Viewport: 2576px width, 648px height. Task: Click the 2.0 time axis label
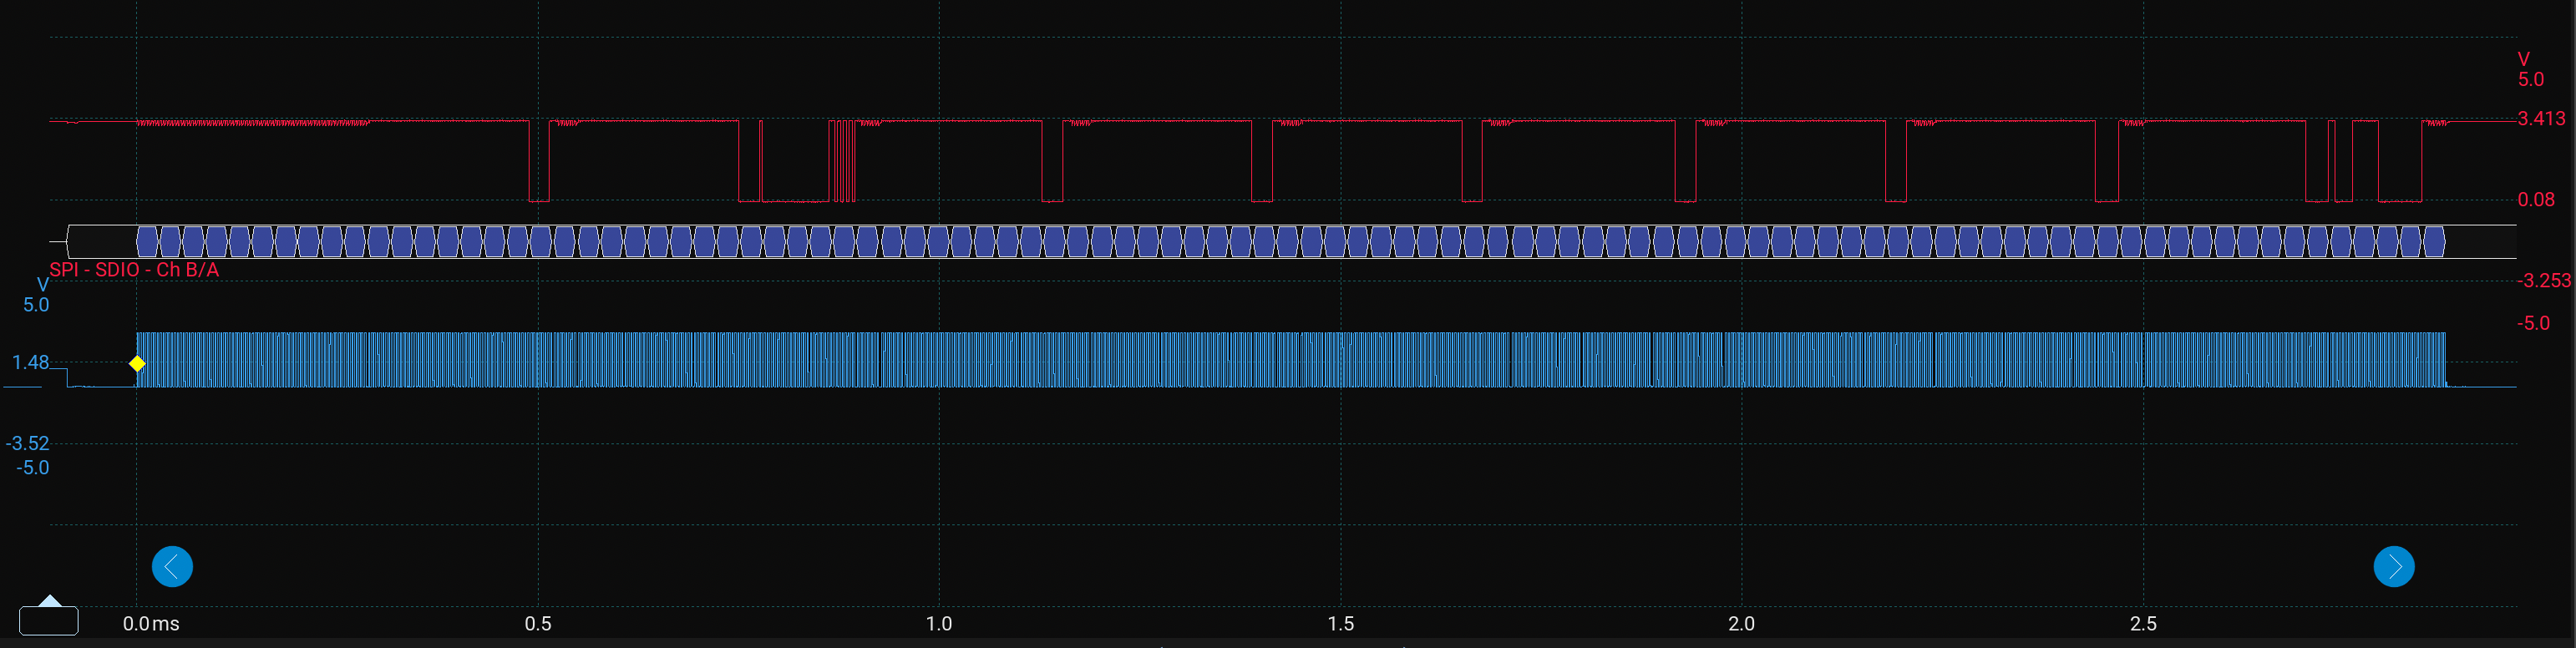[x=1741, y=624]
